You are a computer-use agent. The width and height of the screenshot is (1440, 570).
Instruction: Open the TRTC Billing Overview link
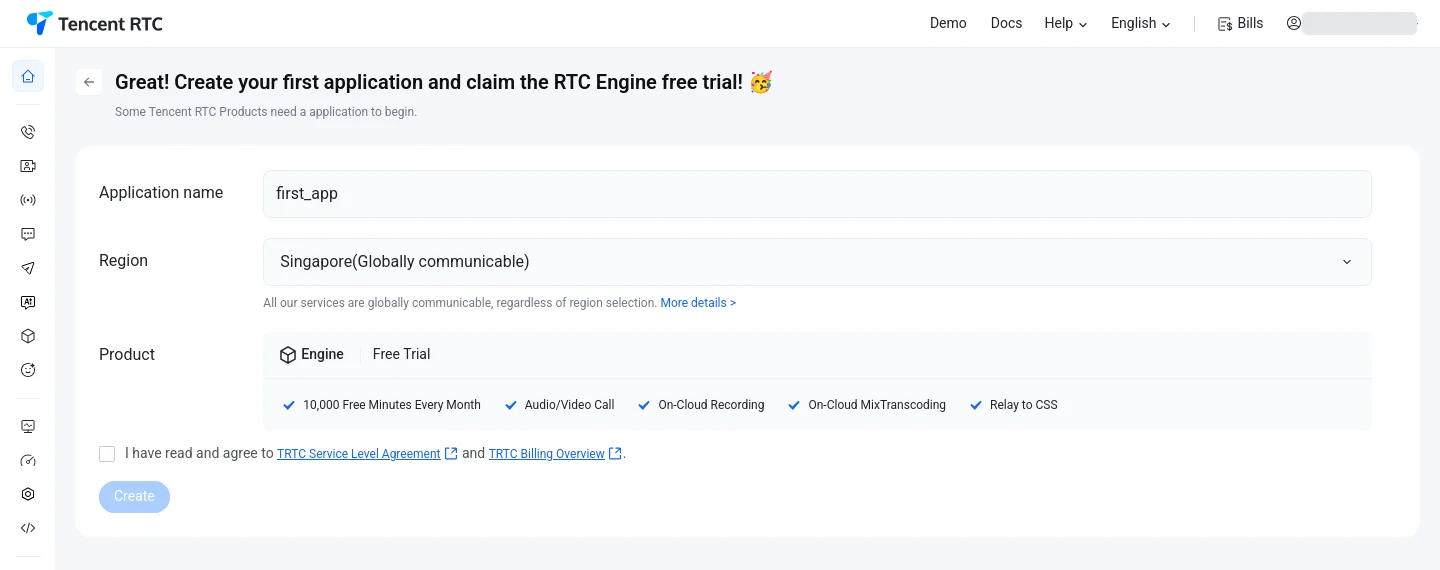pyautogui.click(x=547, y=454)
